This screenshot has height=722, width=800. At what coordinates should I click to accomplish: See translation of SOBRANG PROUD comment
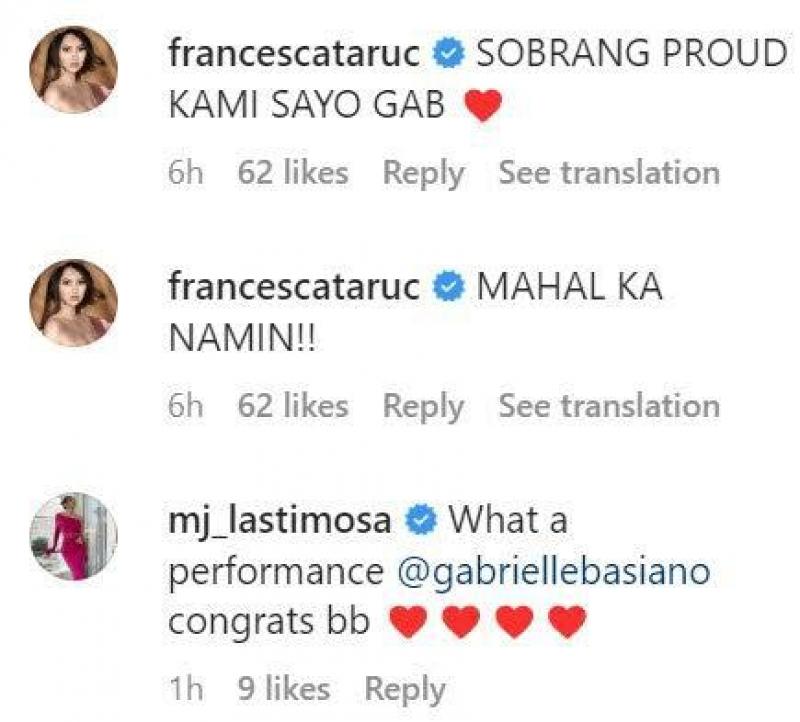608,173
